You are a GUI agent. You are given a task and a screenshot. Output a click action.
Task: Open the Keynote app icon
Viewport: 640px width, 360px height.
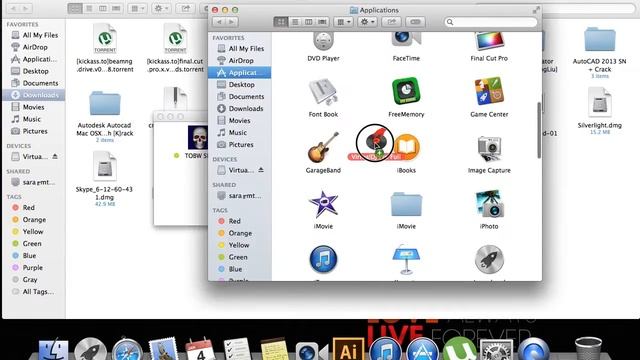tap(406, 260)
